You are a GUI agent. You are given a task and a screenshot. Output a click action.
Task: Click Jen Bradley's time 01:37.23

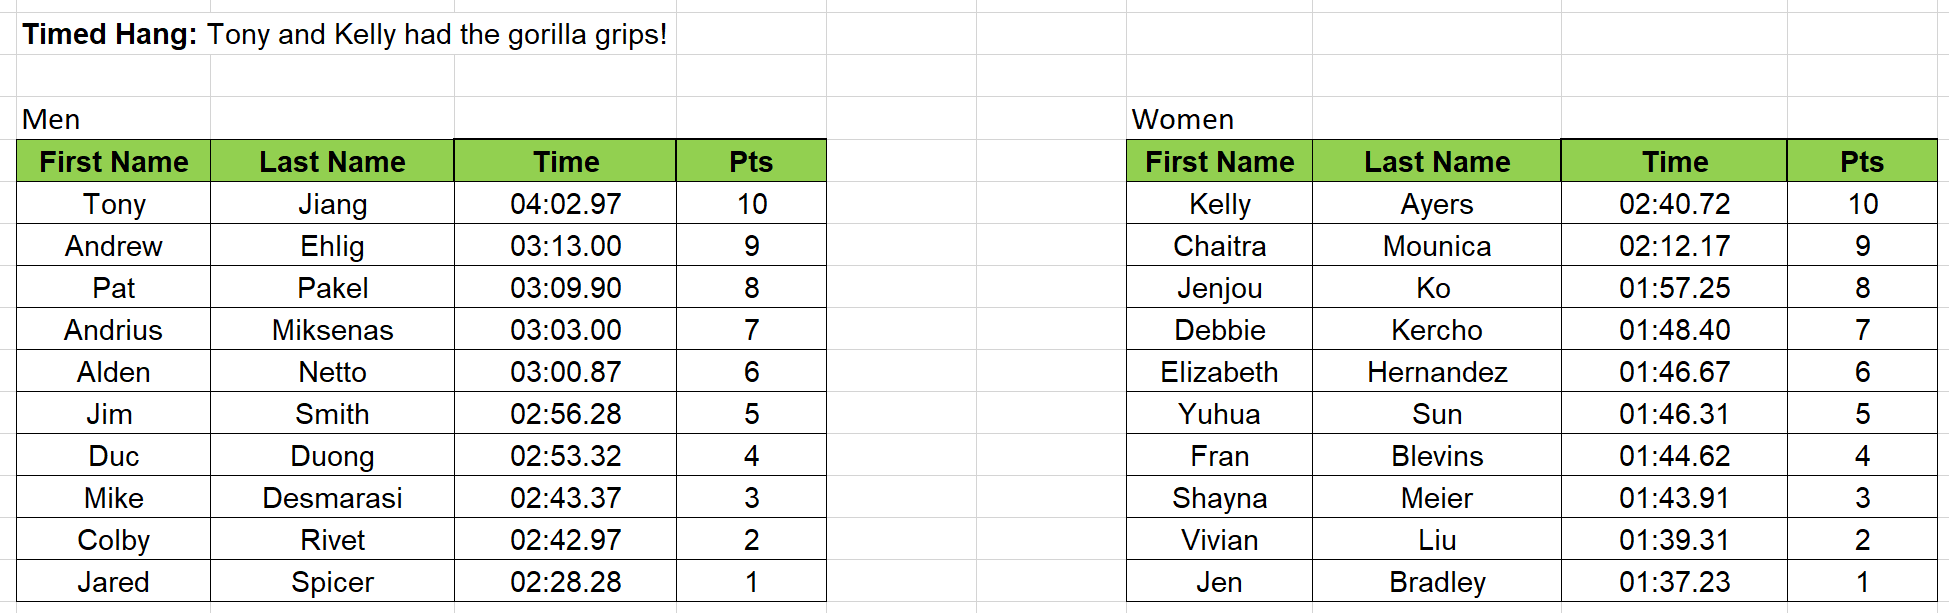click(1675, 581)
